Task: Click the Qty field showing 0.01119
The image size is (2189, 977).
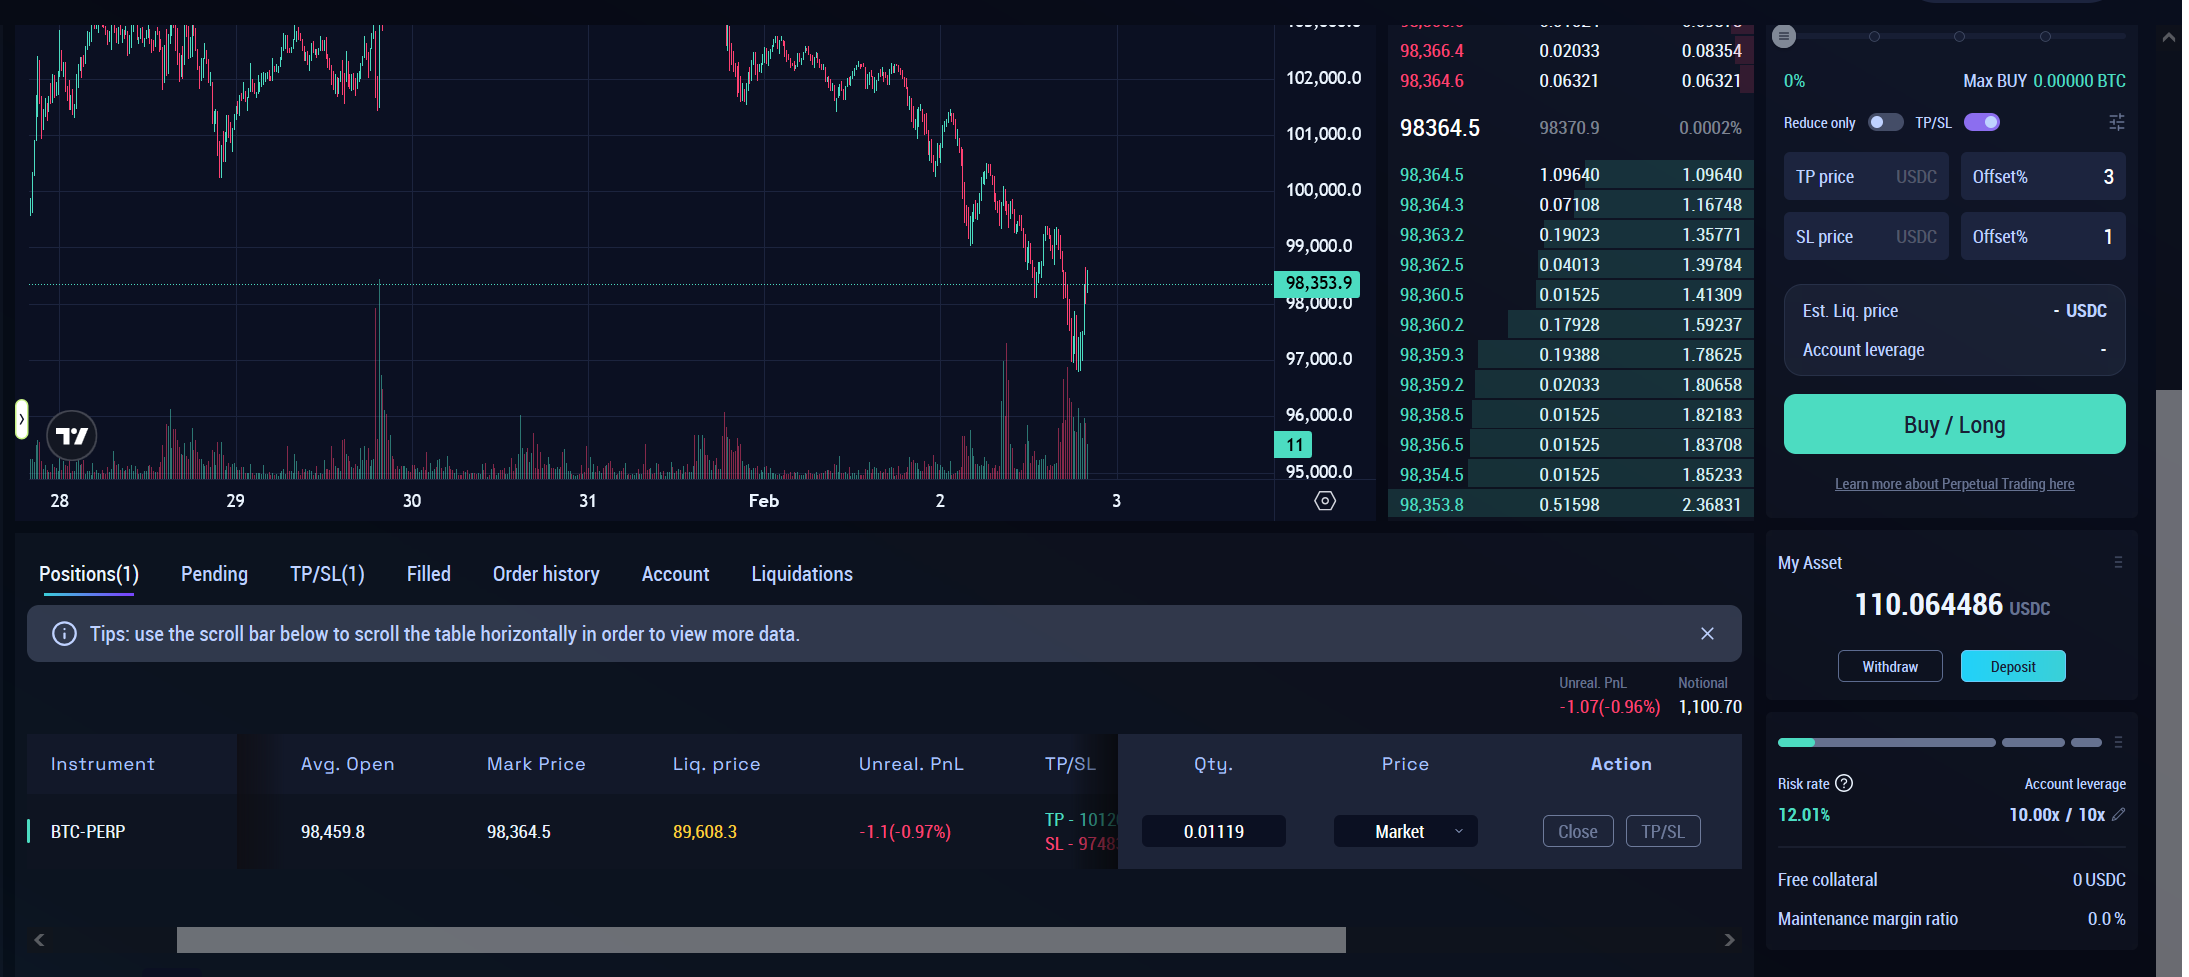Action: pyautogui.click(x=1213, y=832)
